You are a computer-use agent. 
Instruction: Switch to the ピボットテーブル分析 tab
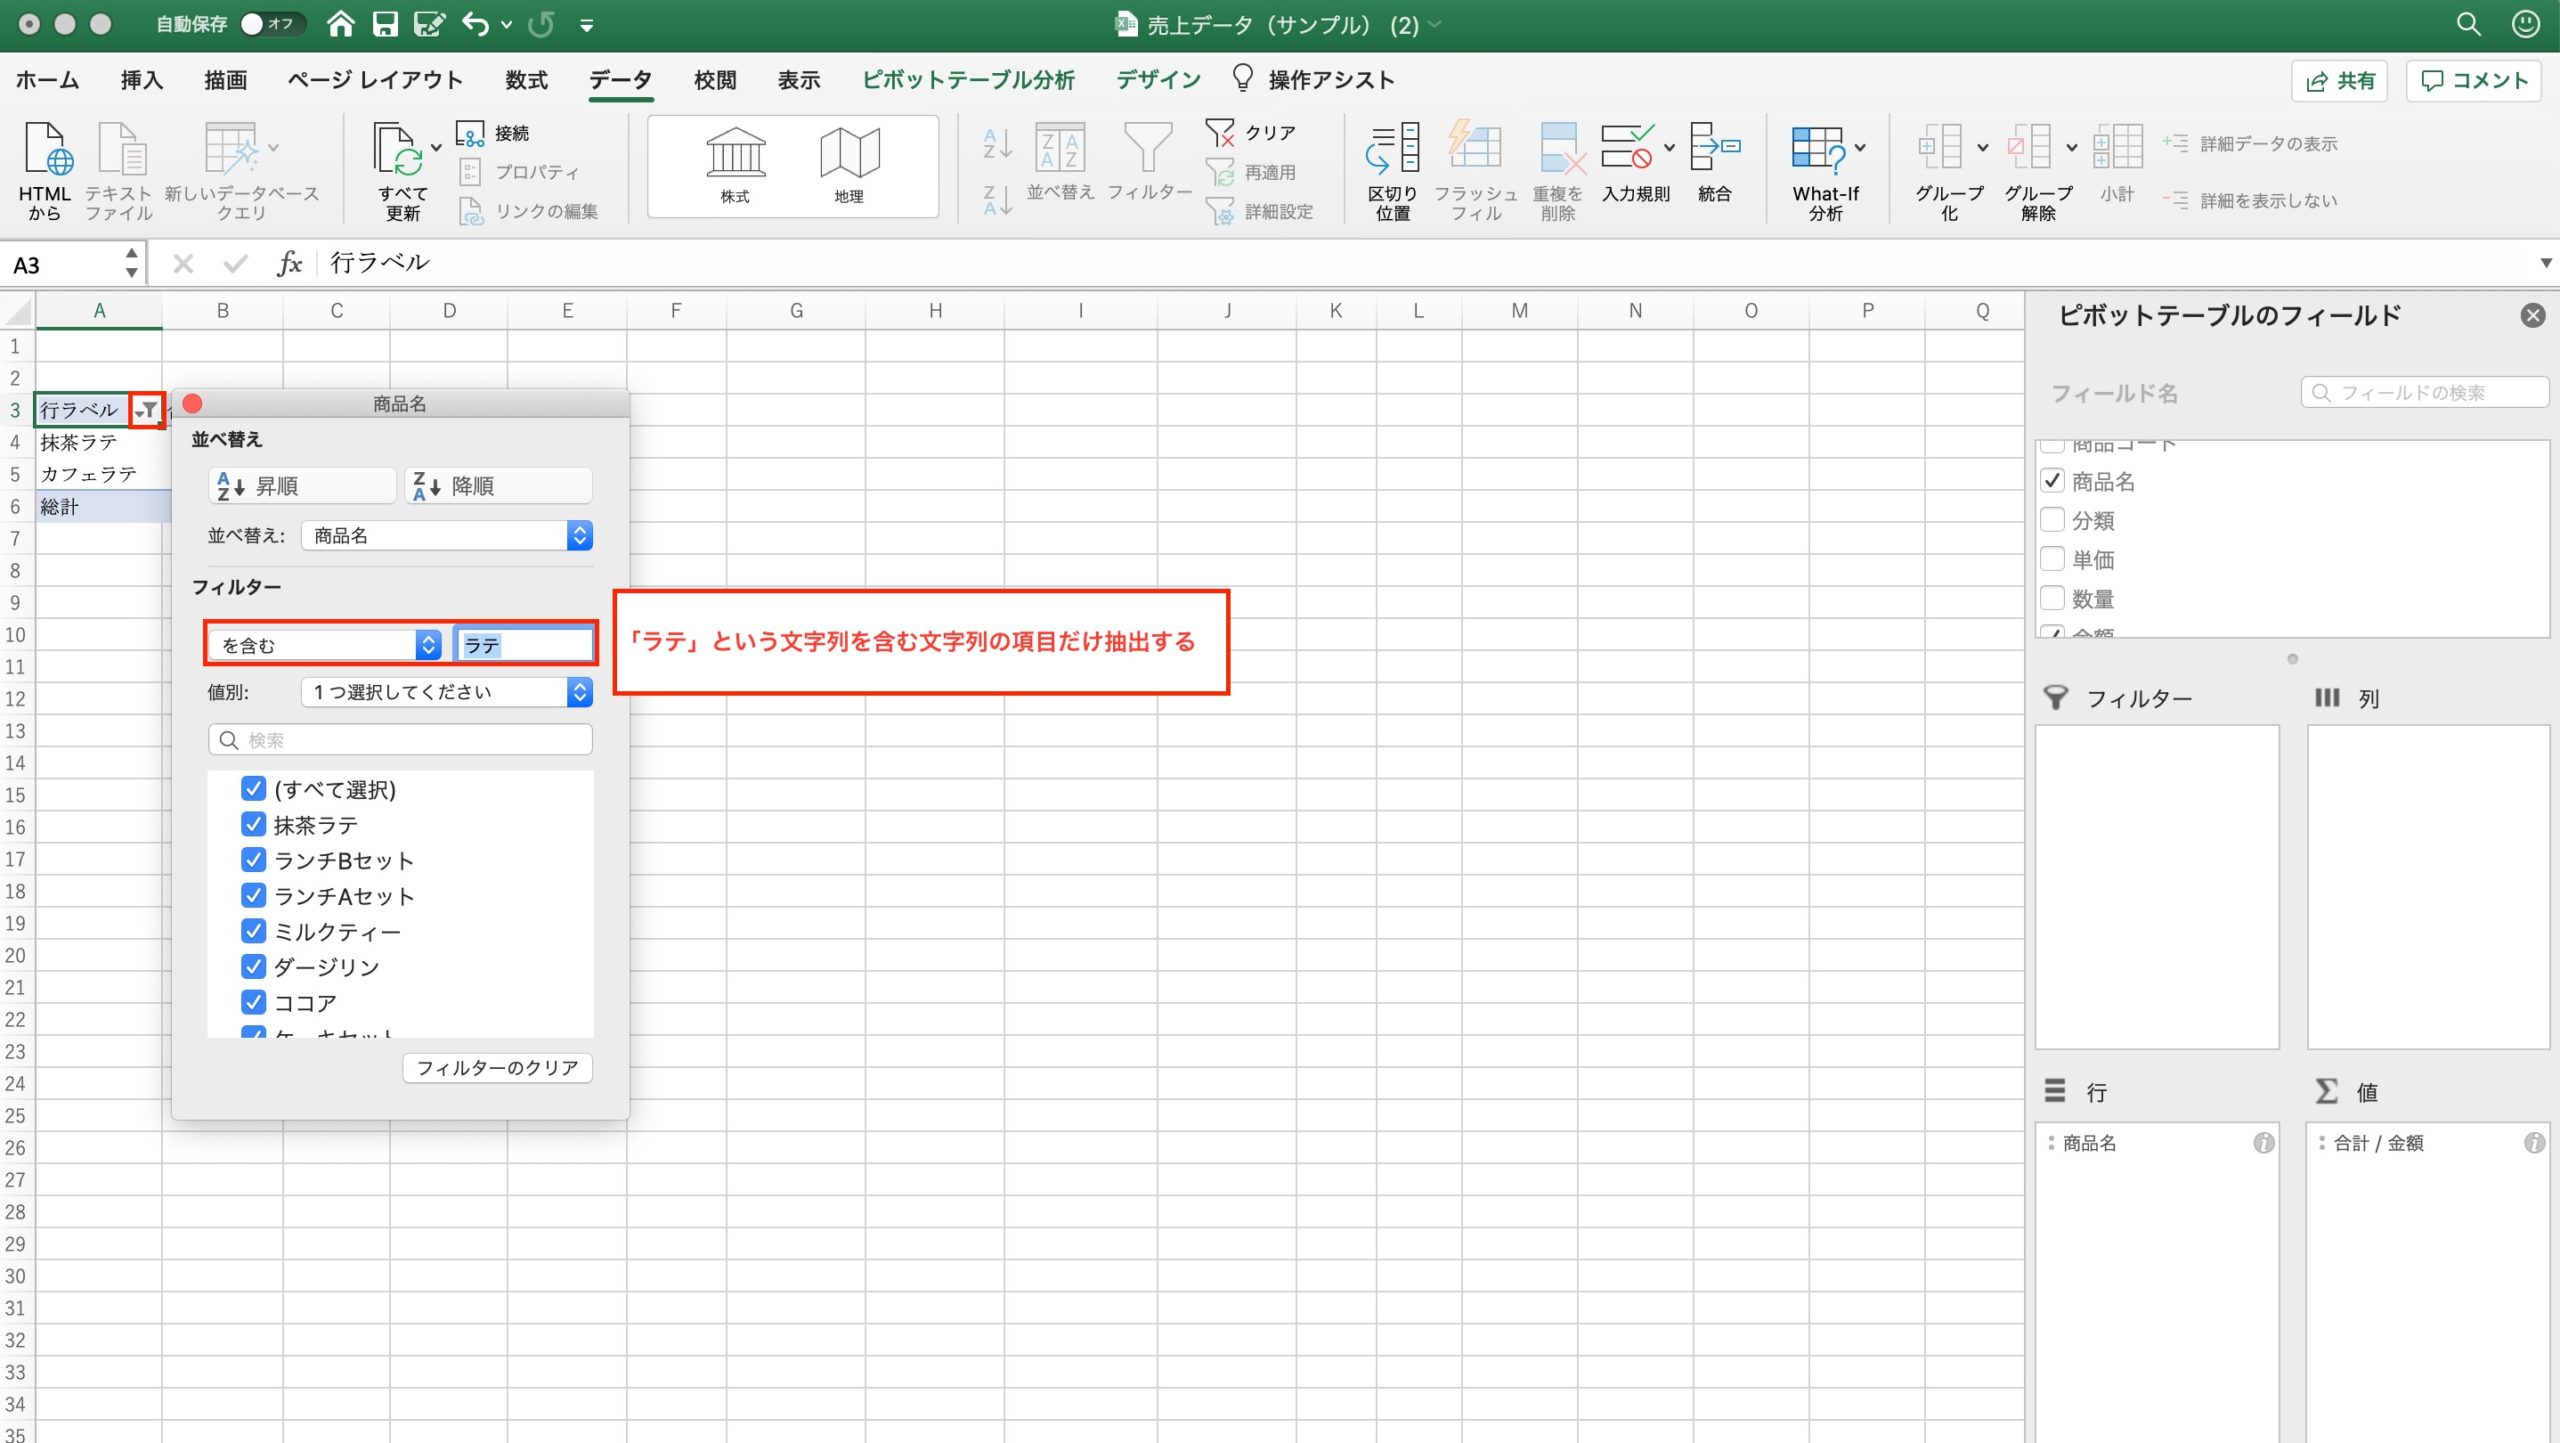click(x=968, y=80)
